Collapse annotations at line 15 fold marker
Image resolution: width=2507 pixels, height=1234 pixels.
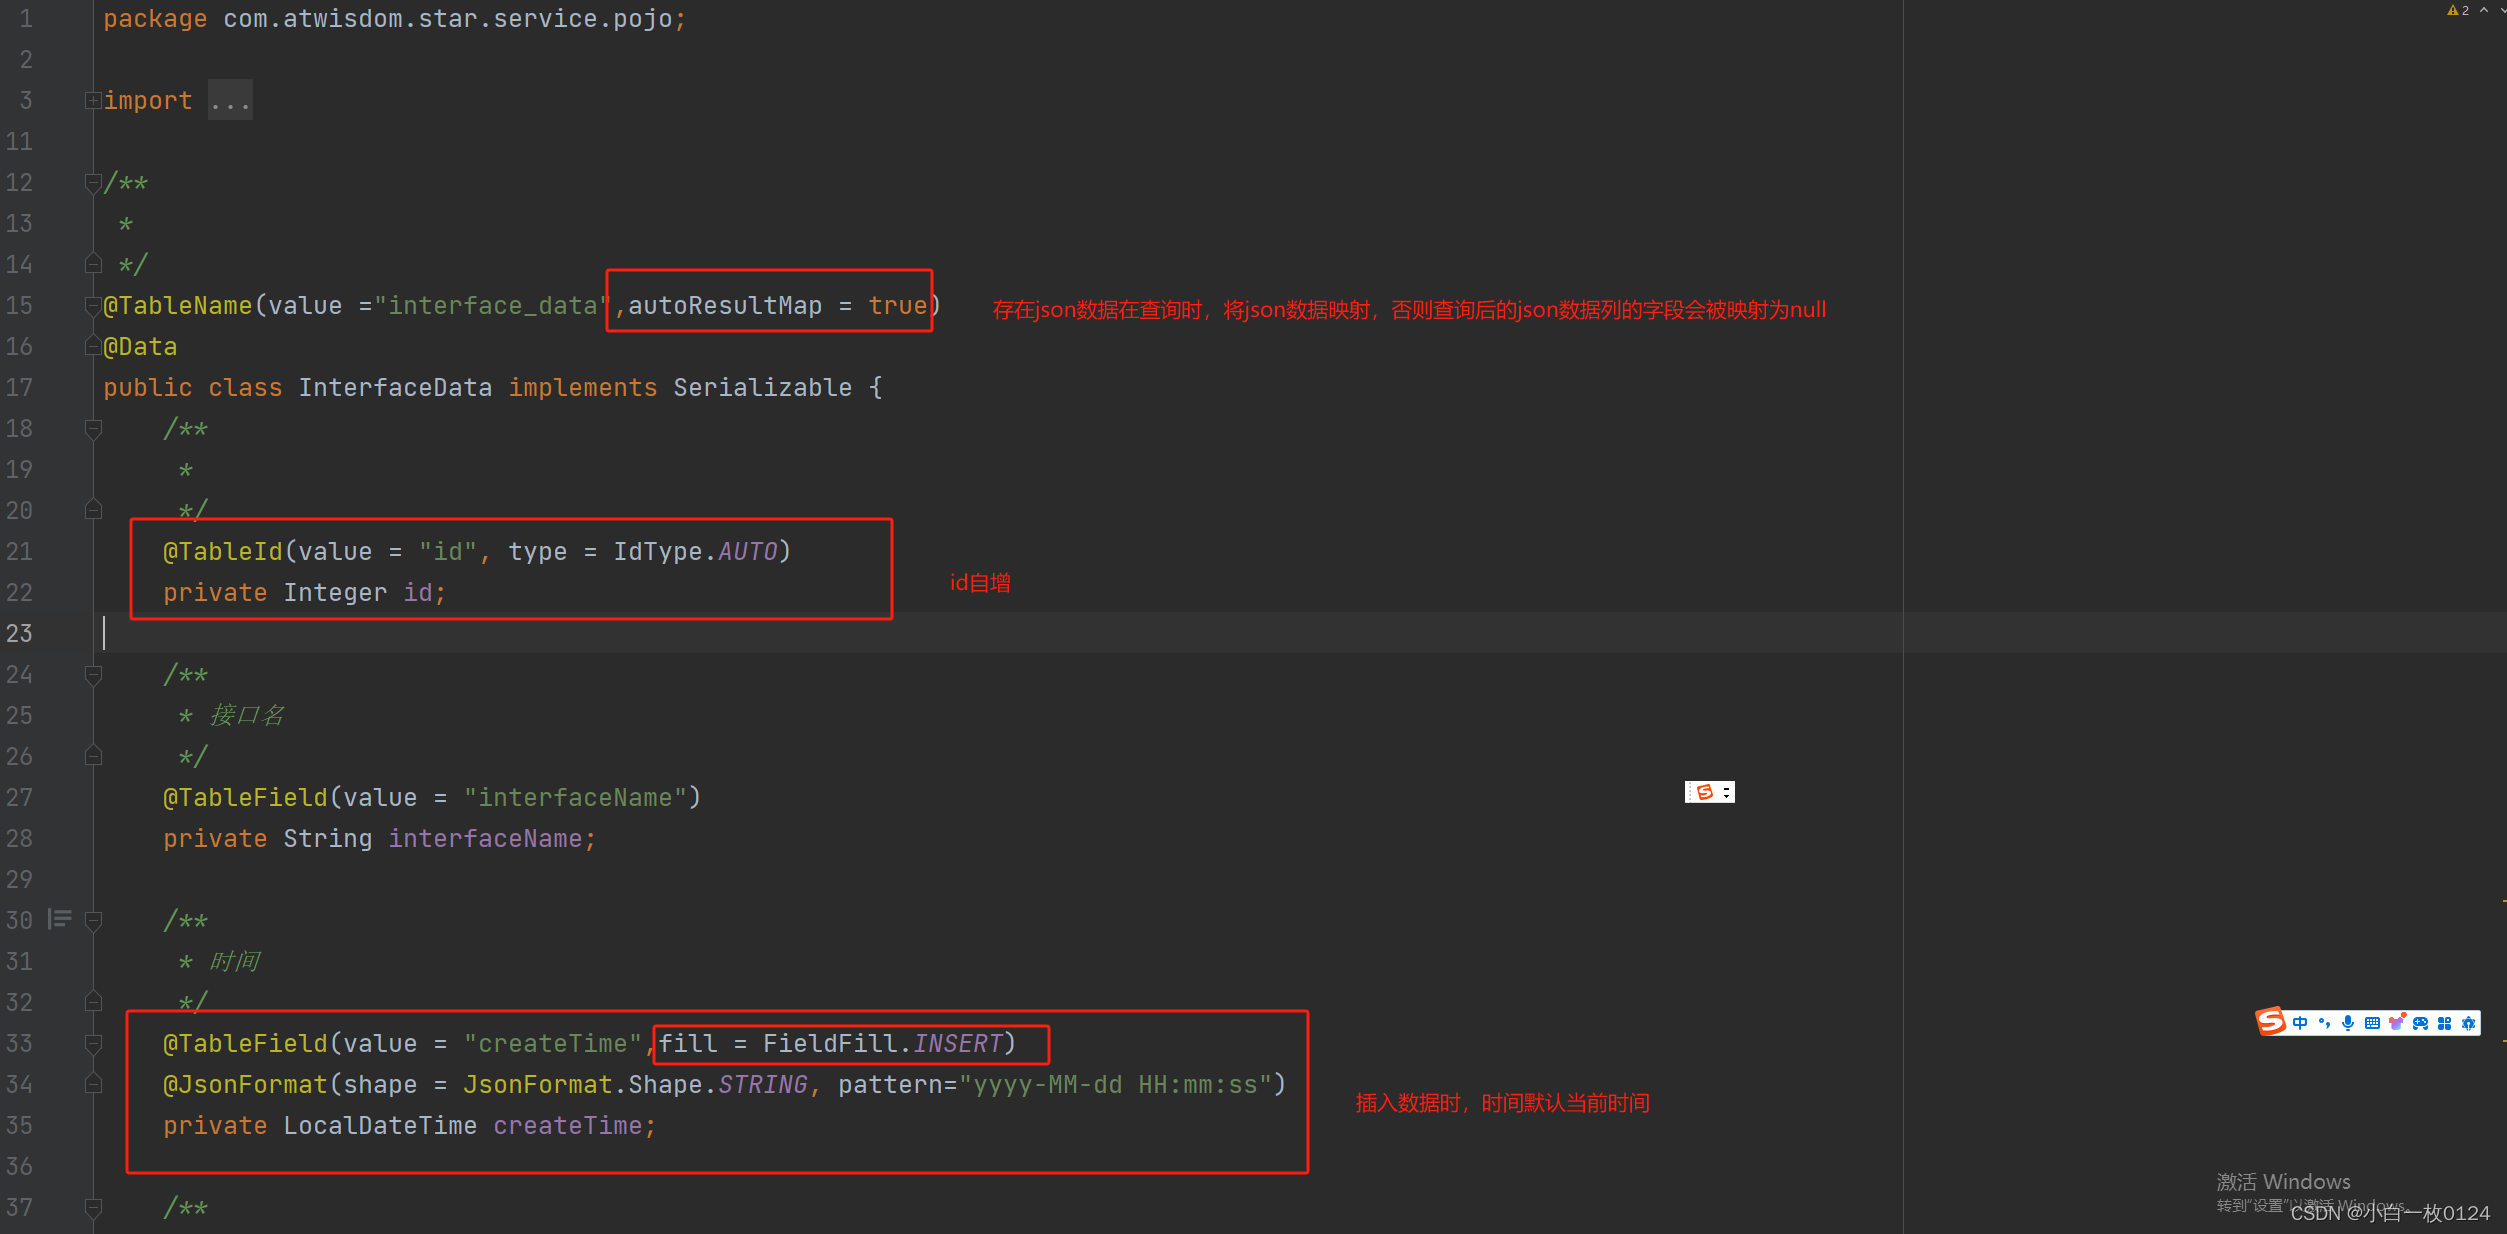point(93,306)
